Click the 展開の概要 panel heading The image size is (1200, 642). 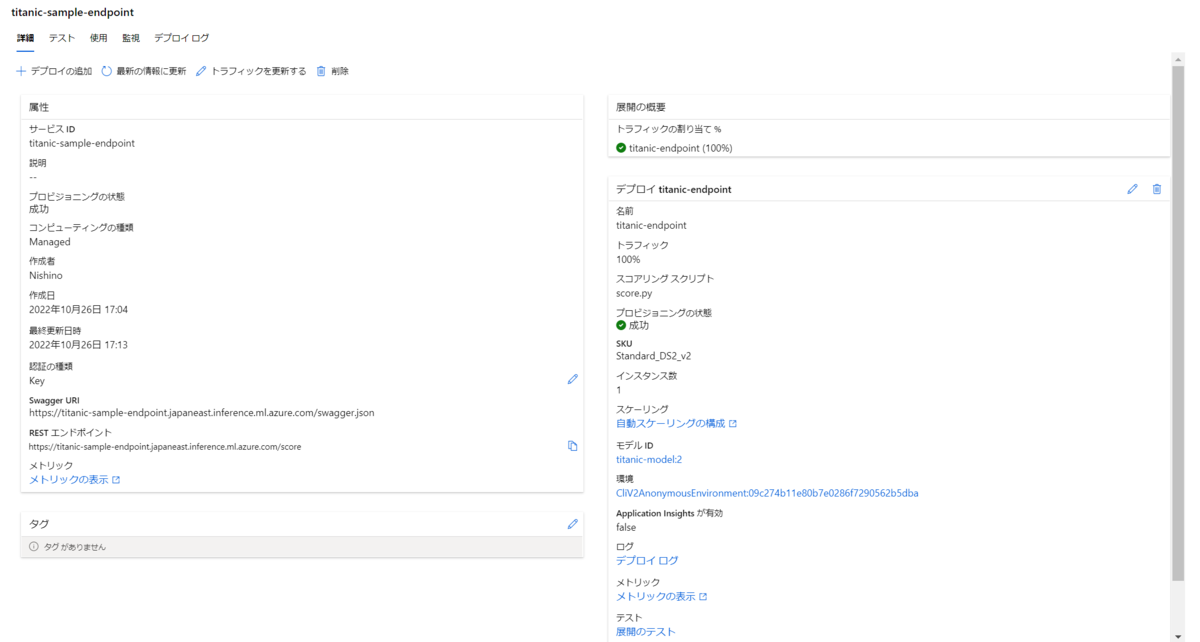coord(641,107)
